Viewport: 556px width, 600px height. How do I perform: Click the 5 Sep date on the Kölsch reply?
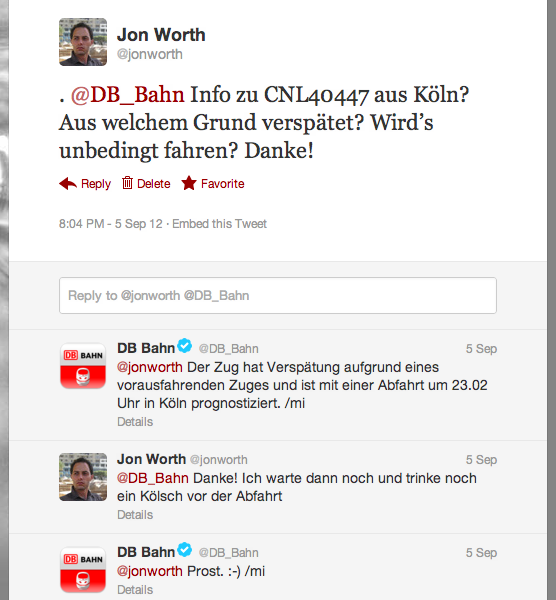pos(481,460)
